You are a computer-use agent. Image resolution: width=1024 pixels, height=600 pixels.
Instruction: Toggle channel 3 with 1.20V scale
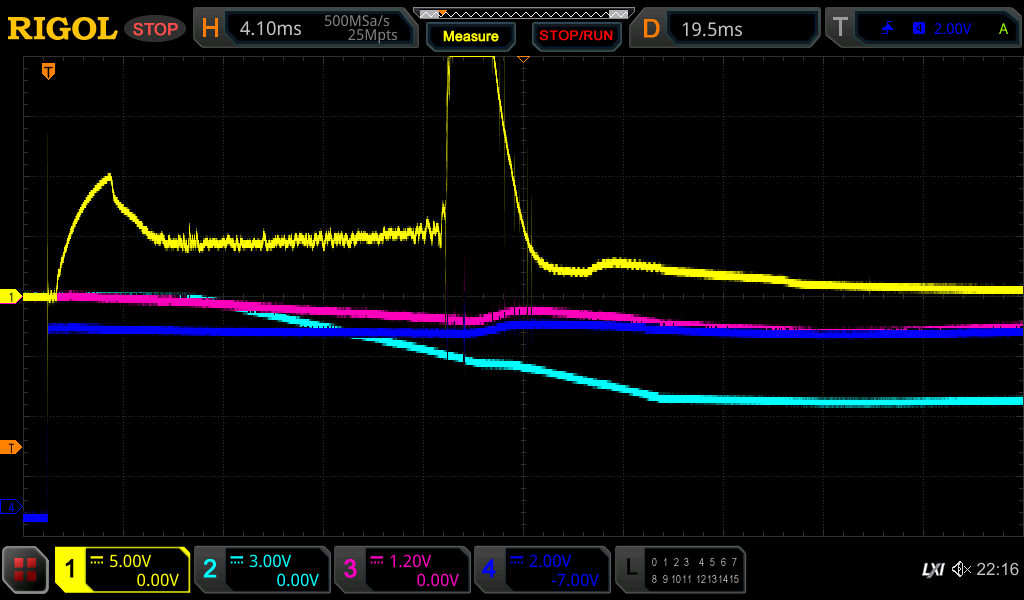click(401, 570)
